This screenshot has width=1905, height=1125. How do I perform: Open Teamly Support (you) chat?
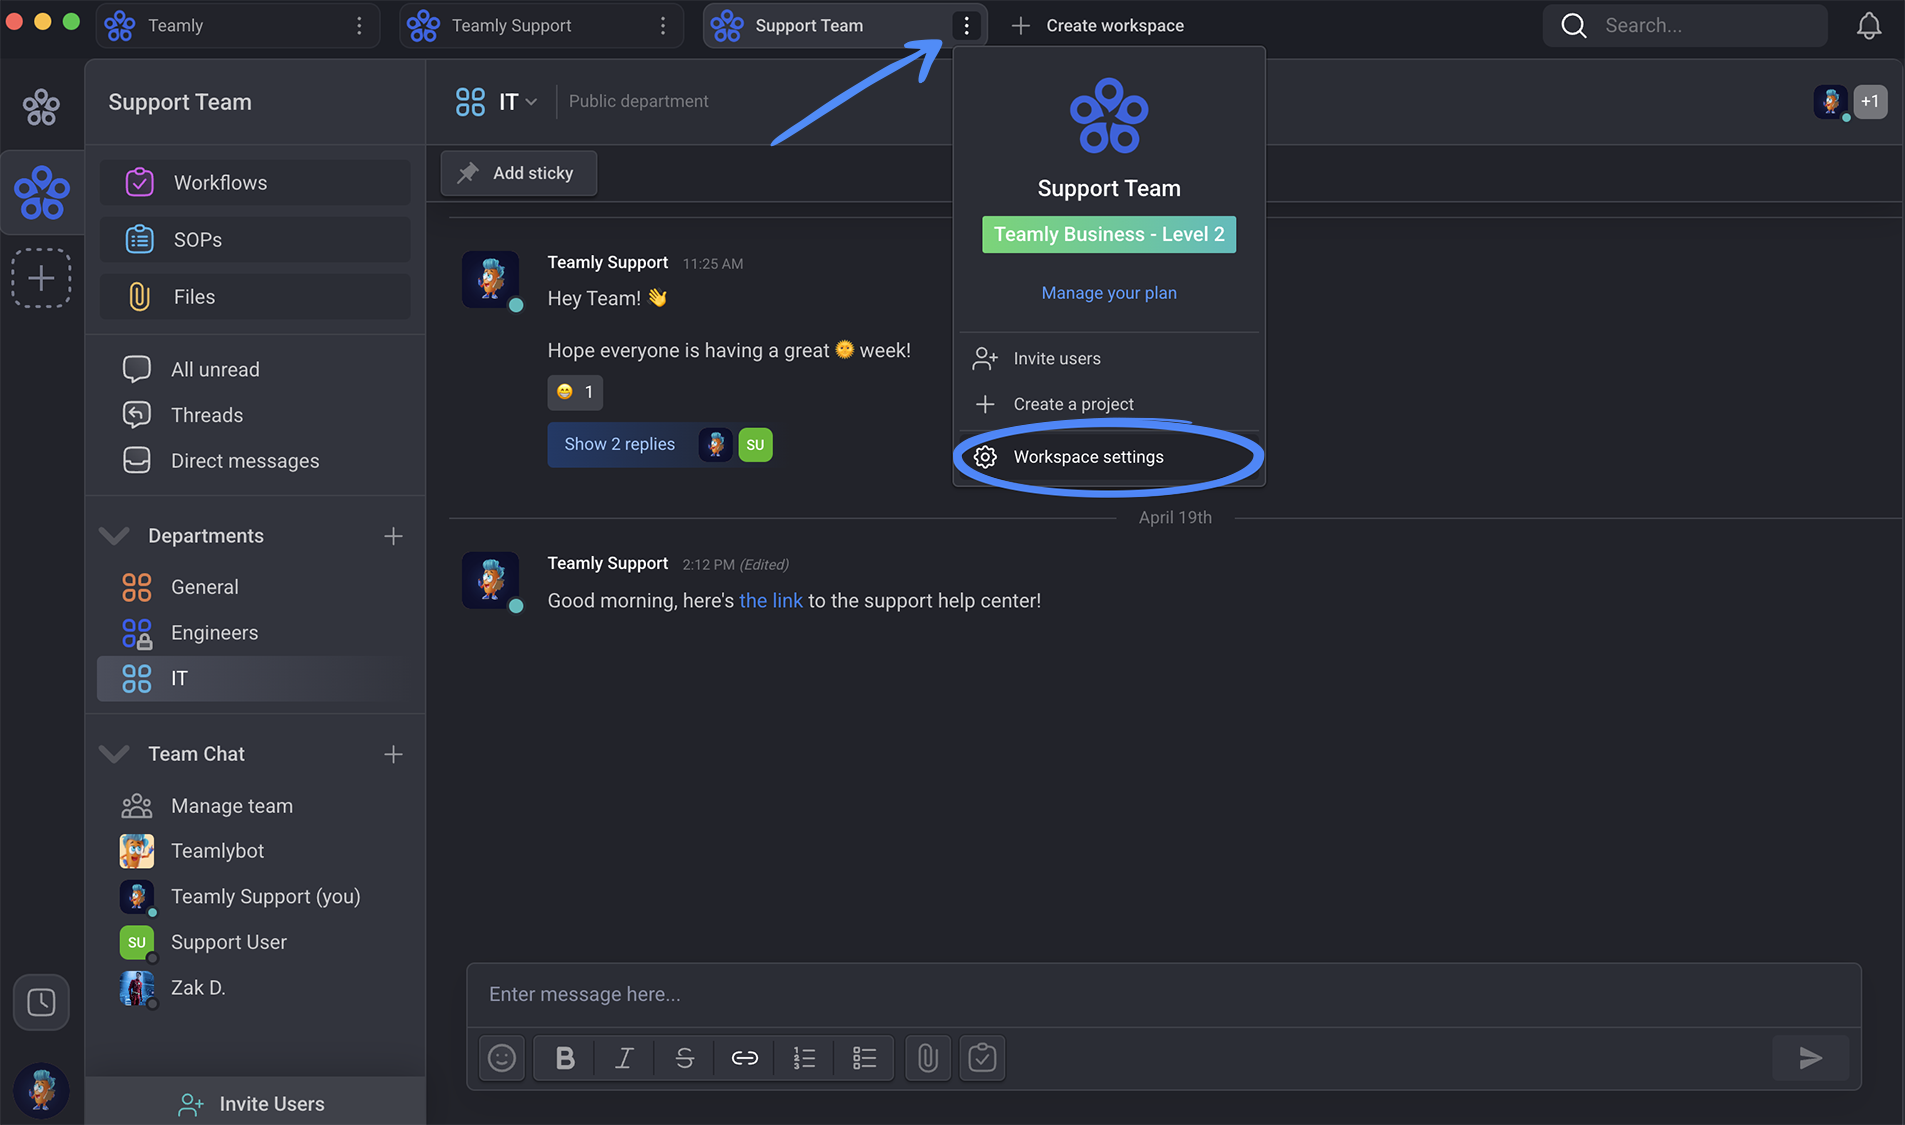(255, 897)
